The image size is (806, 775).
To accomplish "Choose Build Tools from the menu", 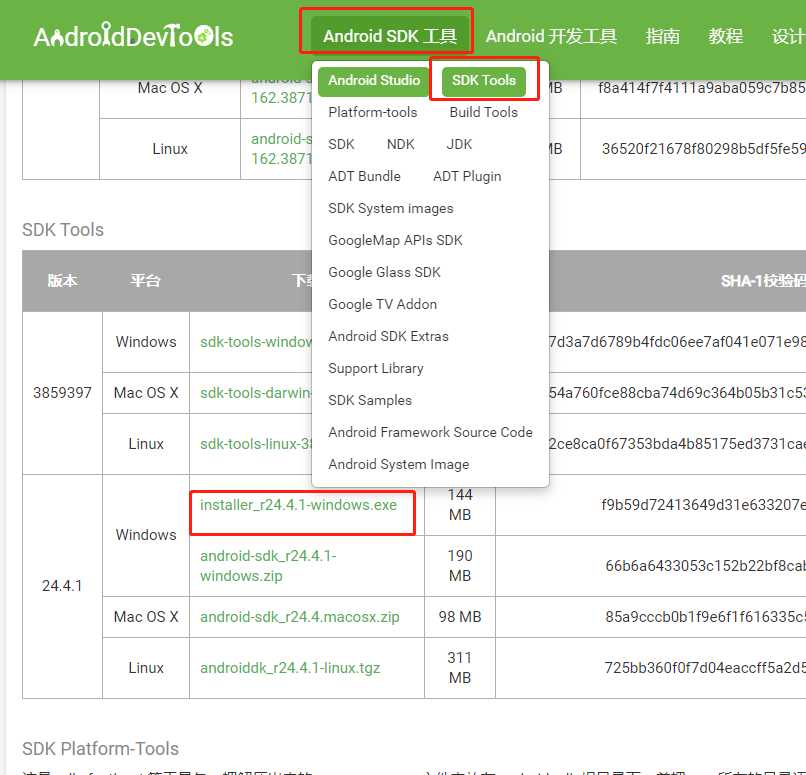I will tap(483, 113).
